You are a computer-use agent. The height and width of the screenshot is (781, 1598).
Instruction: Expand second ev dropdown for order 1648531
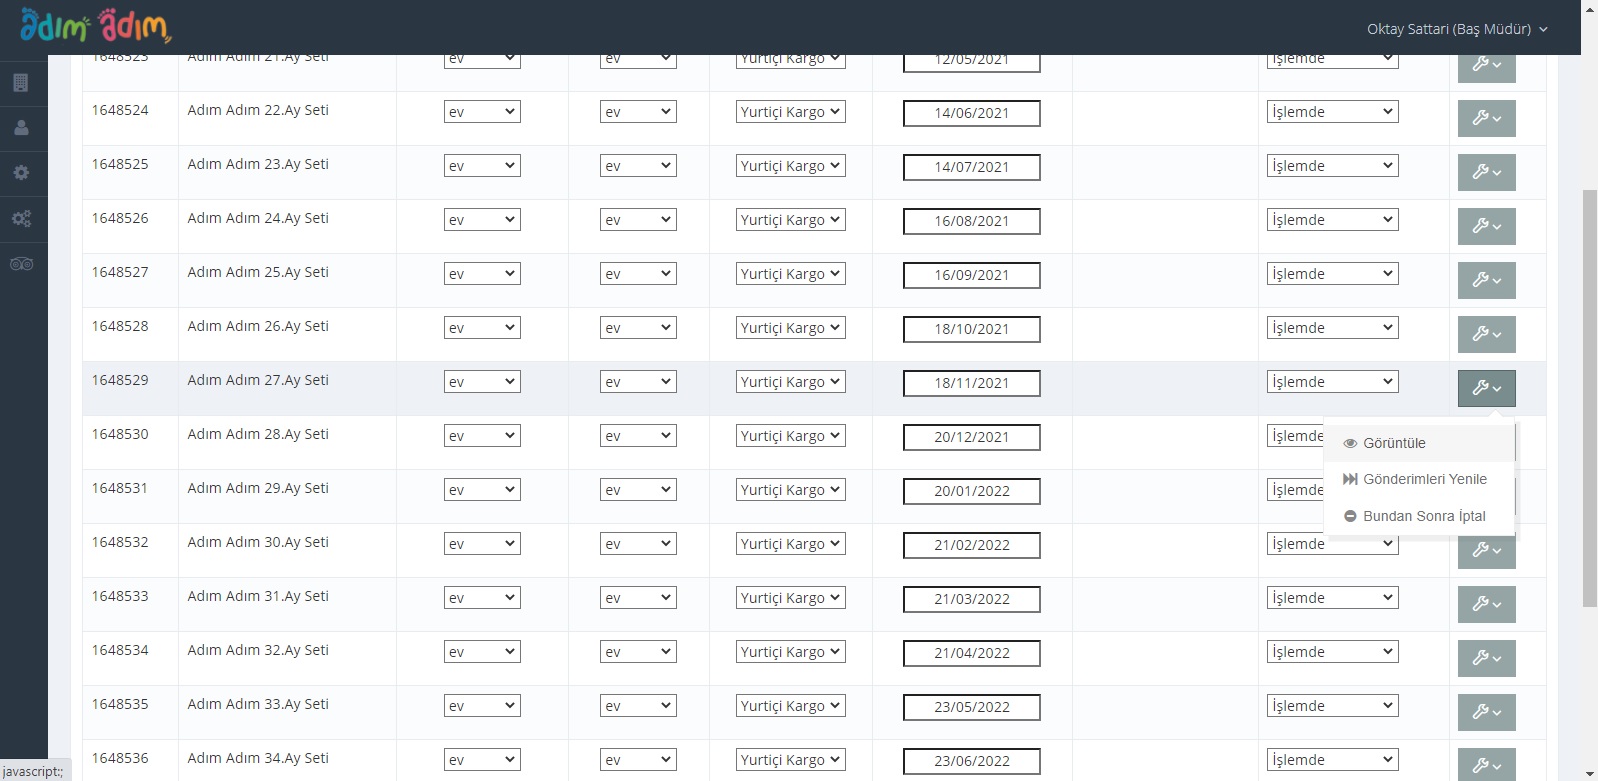[638, 490]
